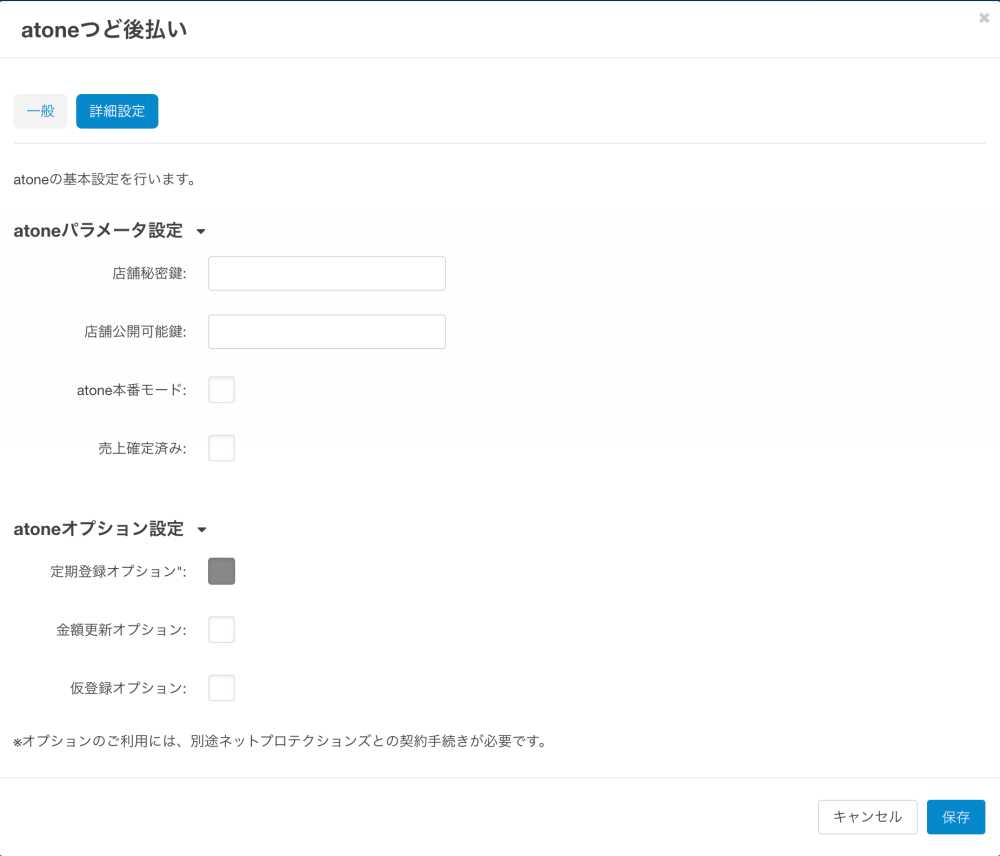Focus the 店舗公開可能鍵 input field
The width and height of the screenshot is (1000, 856).
(326, 332)
